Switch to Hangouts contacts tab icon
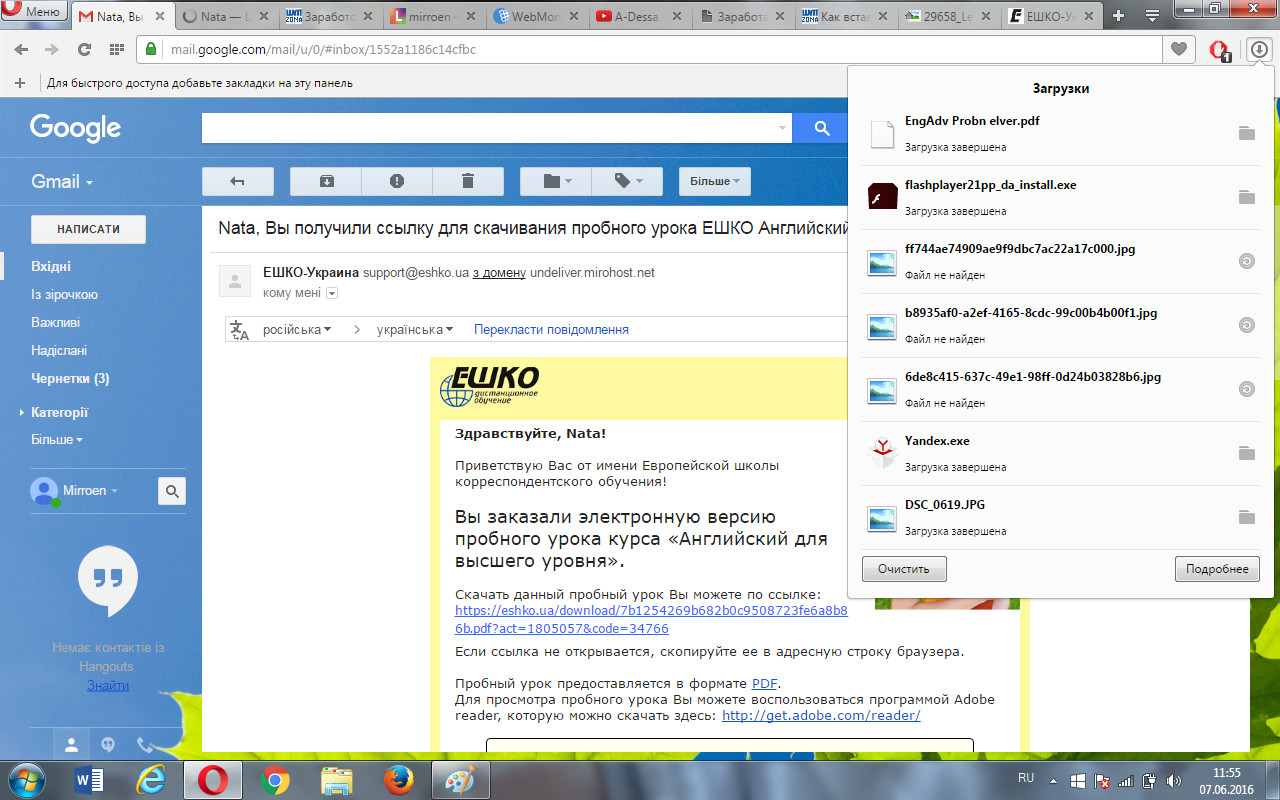 [72, 744]
